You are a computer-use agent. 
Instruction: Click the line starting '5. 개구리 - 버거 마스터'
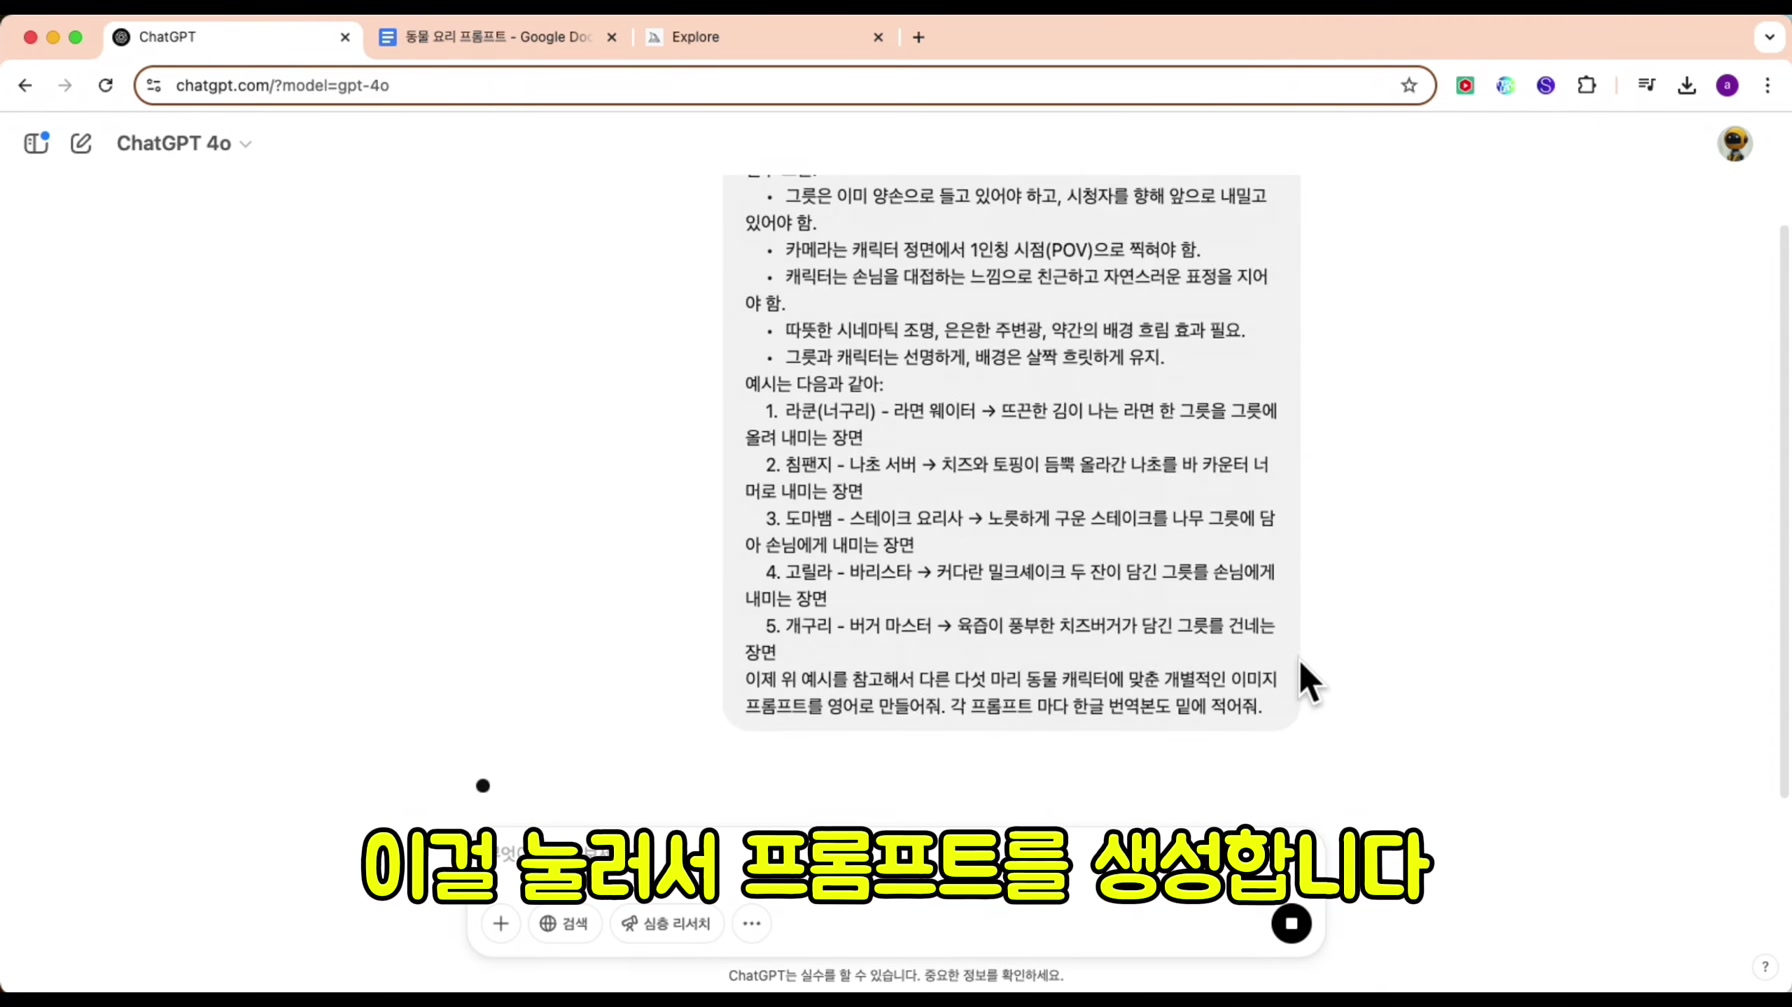(x=1010, y=639)
